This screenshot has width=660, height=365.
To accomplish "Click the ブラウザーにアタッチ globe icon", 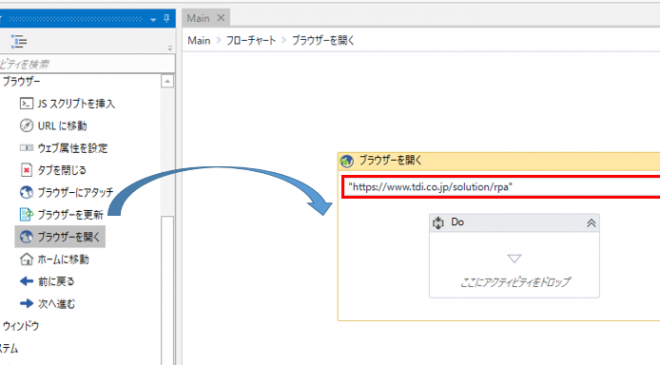I will [x=27, y=192].
